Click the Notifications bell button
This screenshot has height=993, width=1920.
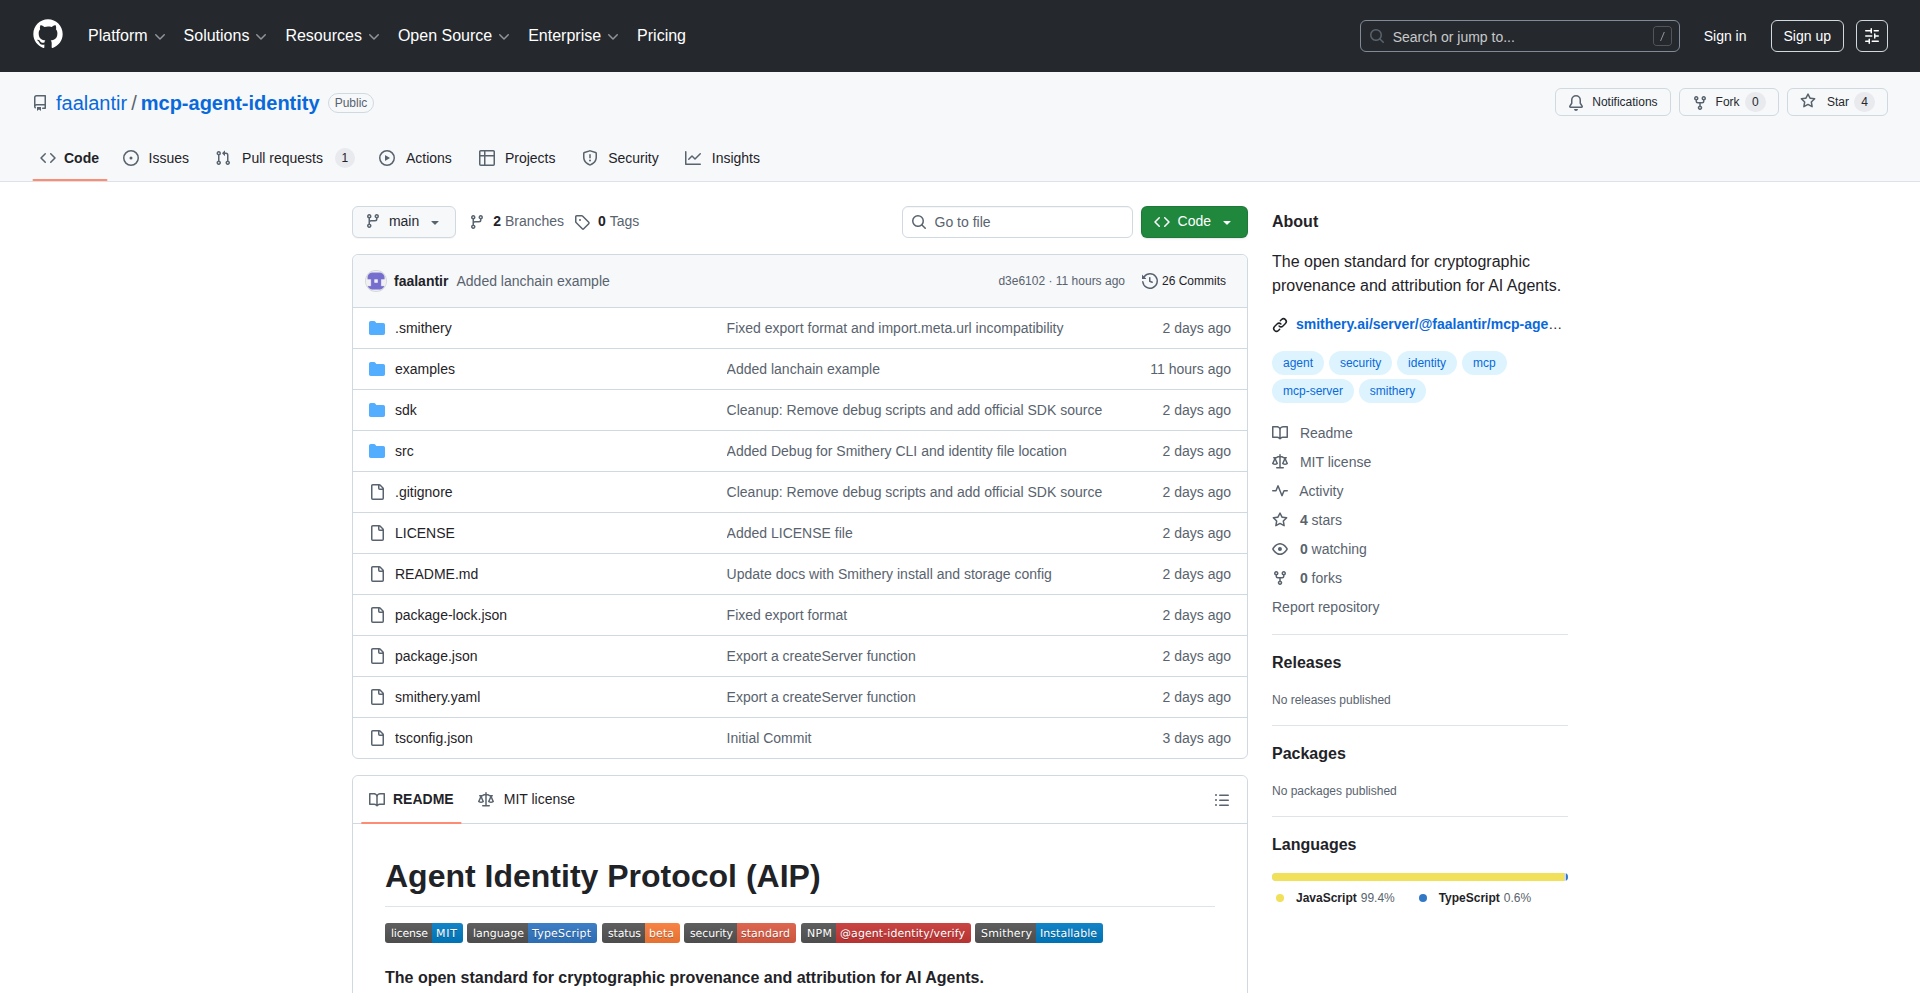pos(1612,102)
